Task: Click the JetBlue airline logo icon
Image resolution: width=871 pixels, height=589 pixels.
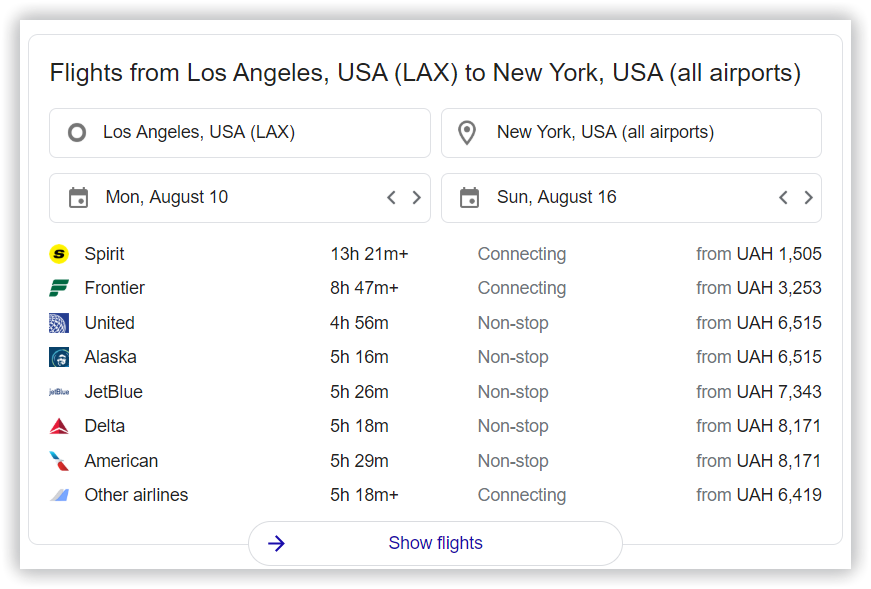Action: [x=59, y=392]
